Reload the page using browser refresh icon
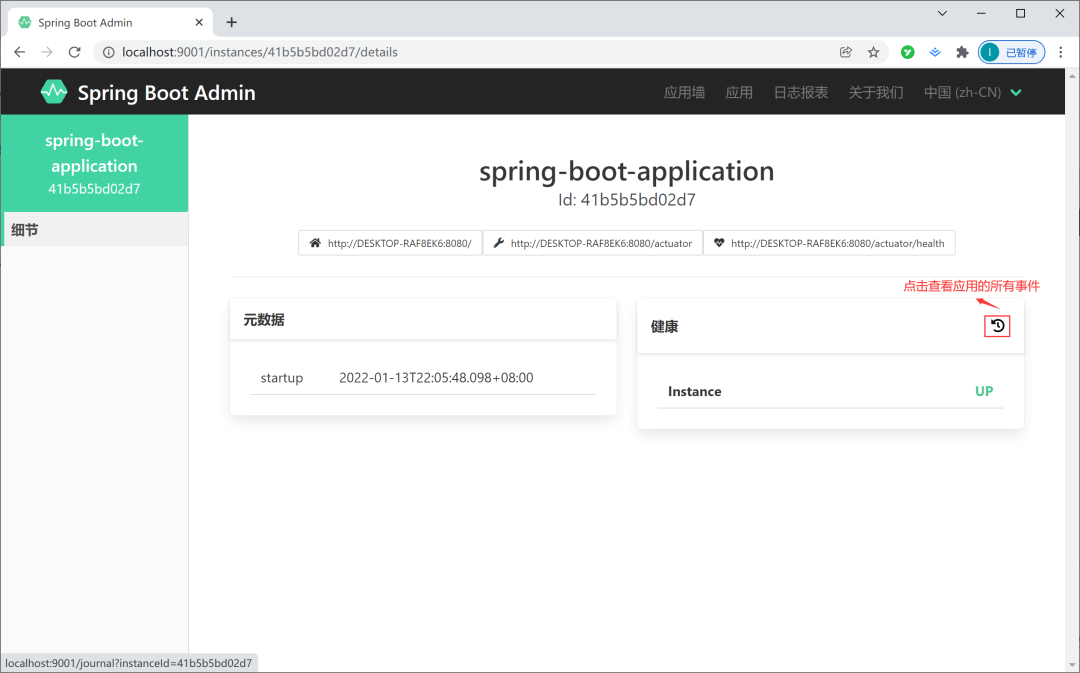The width and height of the screenshot is (1080, 673). 75,52
